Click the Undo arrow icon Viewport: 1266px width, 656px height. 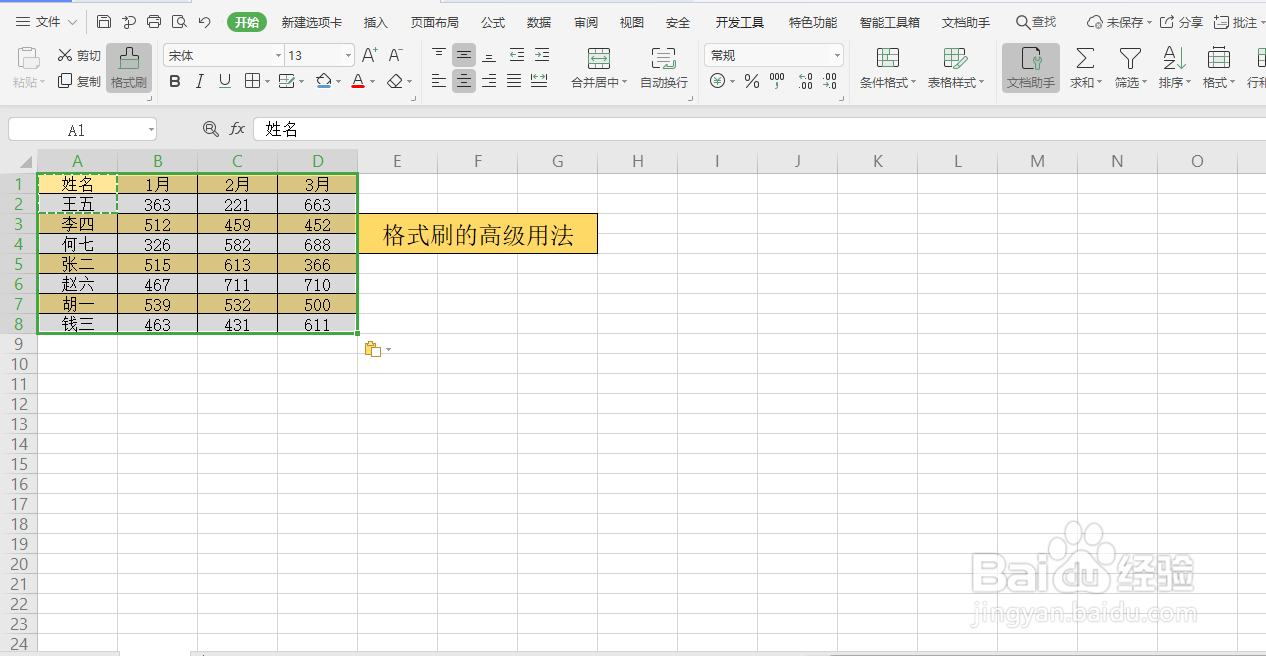pos(204,21)
